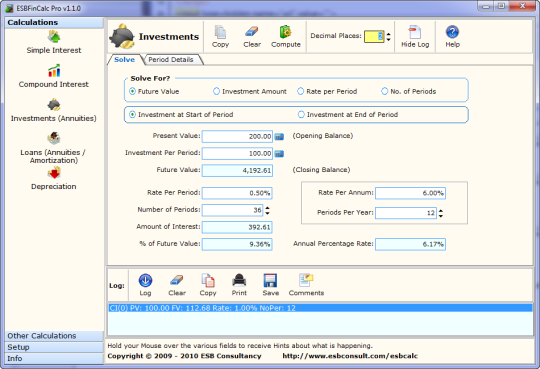The image size is (540, 369).
Task: Open calculator beside Present Value field
Action: coord(279,137)
